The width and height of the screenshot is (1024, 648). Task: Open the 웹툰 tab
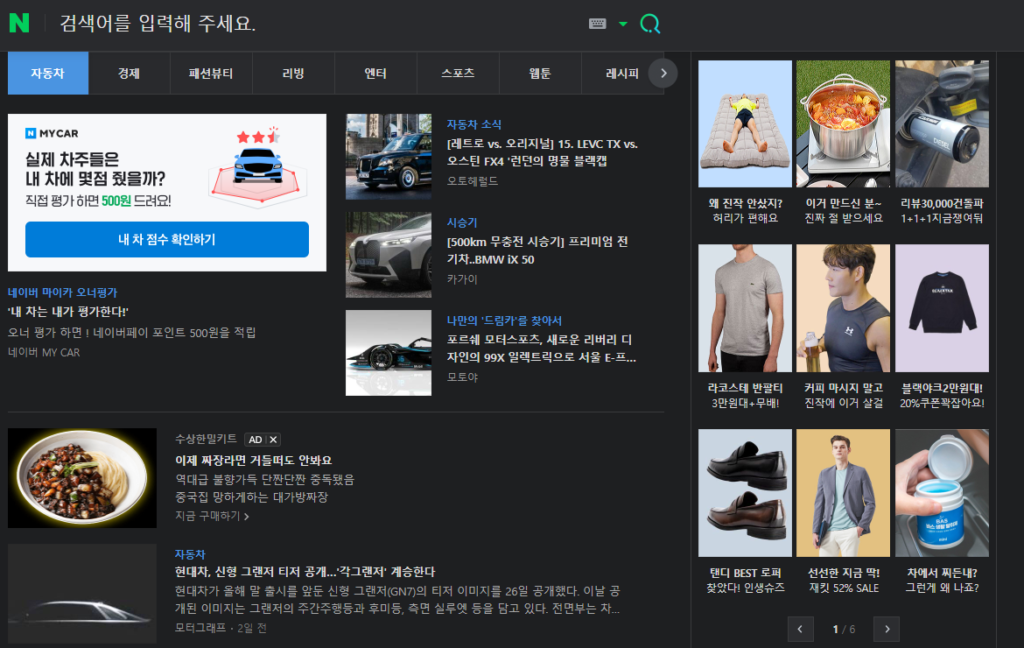[540, 73]
